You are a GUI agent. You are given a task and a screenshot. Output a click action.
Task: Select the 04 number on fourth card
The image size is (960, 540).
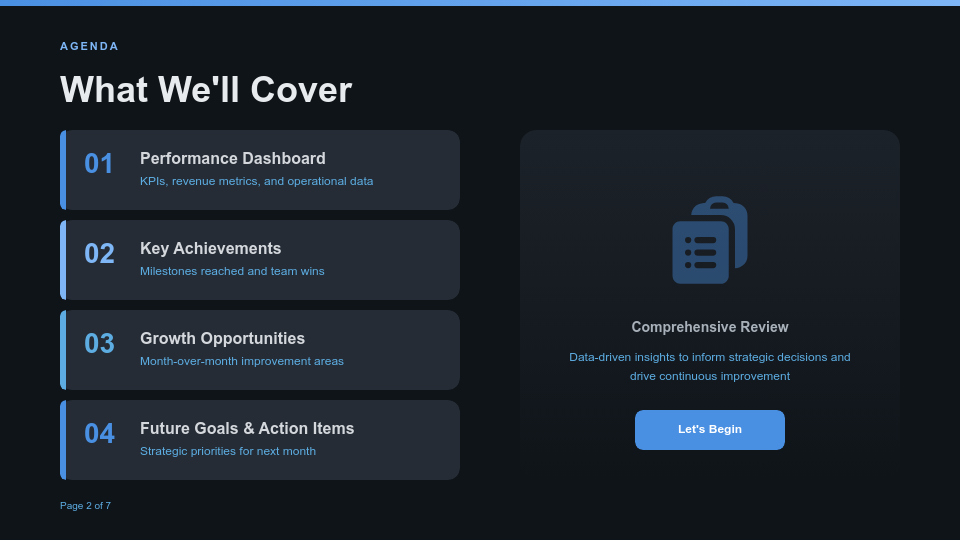(99, 434)
